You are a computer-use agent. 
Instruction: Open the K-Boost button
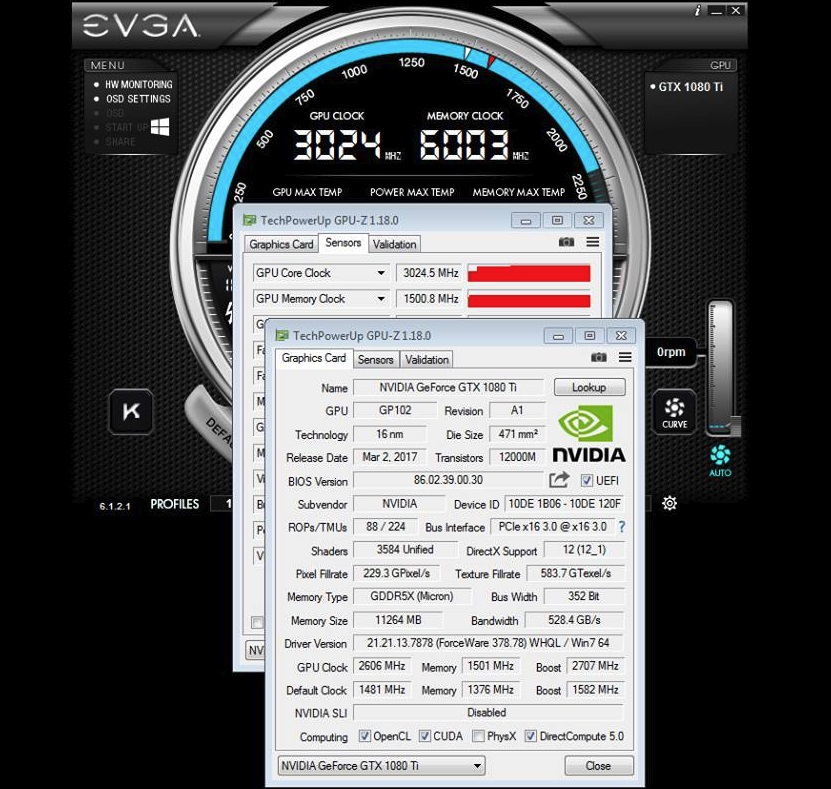pyautogui.click(x=131, y=411)
